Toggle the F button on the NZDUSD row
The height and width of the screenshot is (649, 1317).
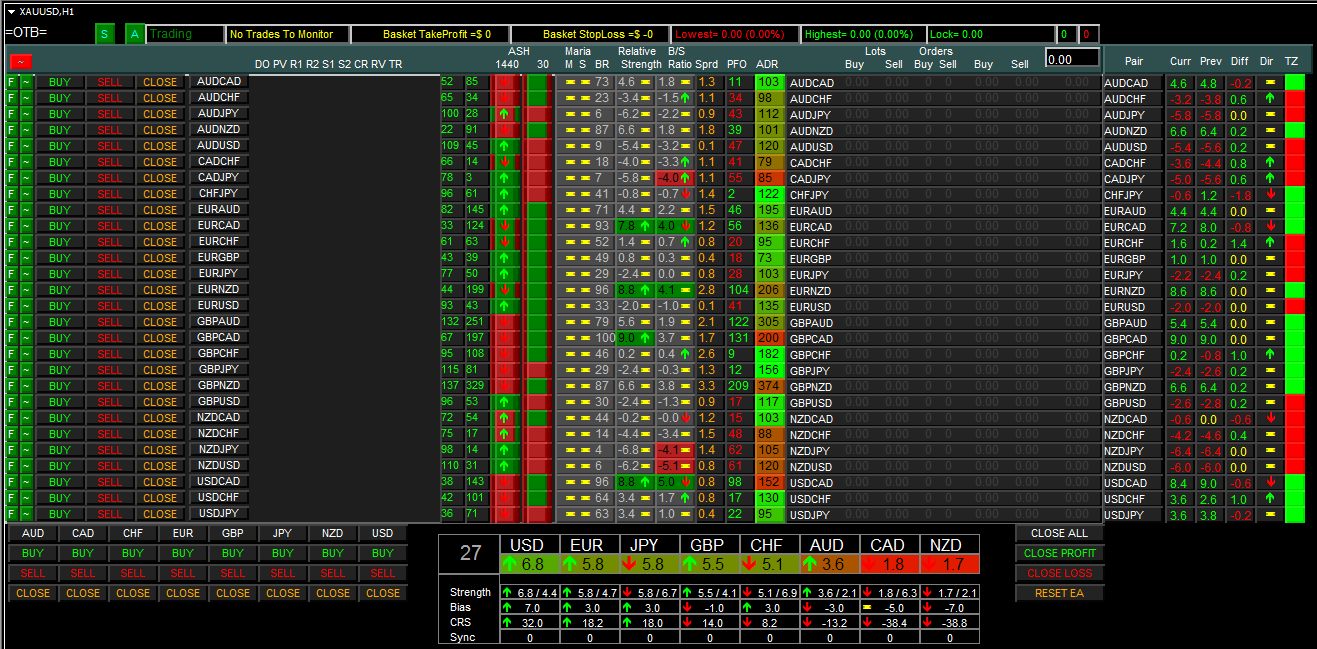12,466
